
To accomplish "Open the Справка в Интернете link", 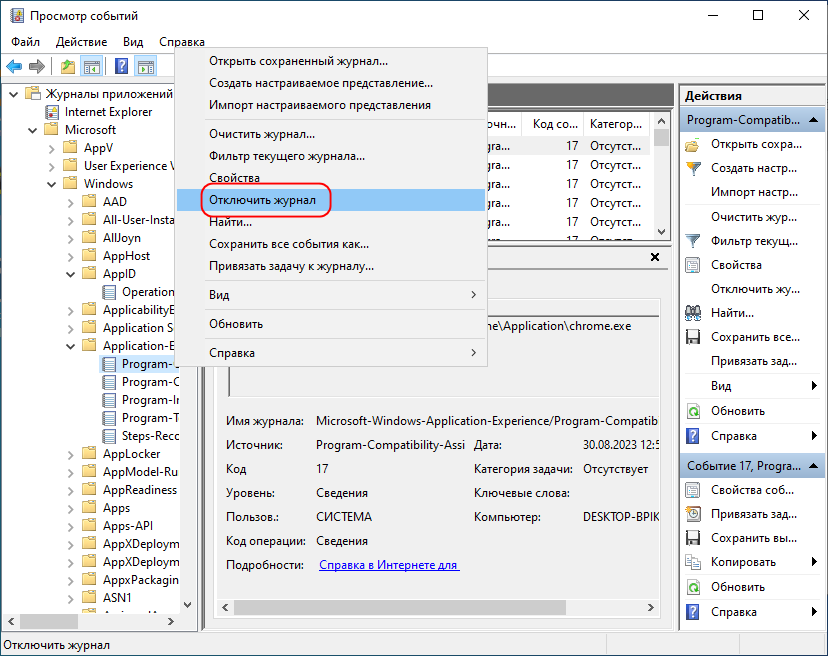I will click(x=388, y=565).
